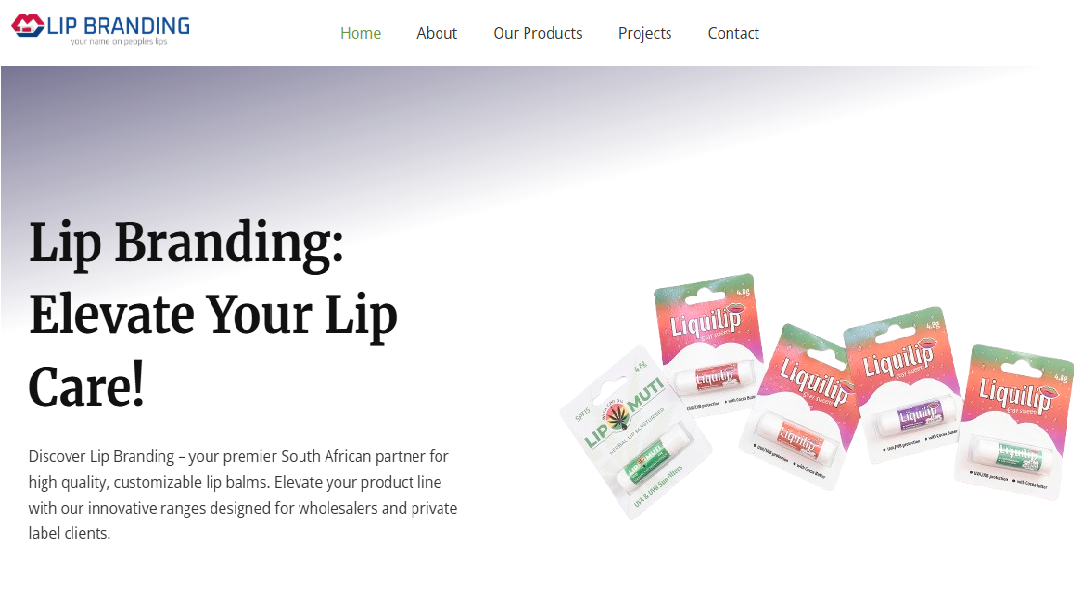Go to the About page
Viewport: 1086px width, 590px height.
[x=436, y=33]
